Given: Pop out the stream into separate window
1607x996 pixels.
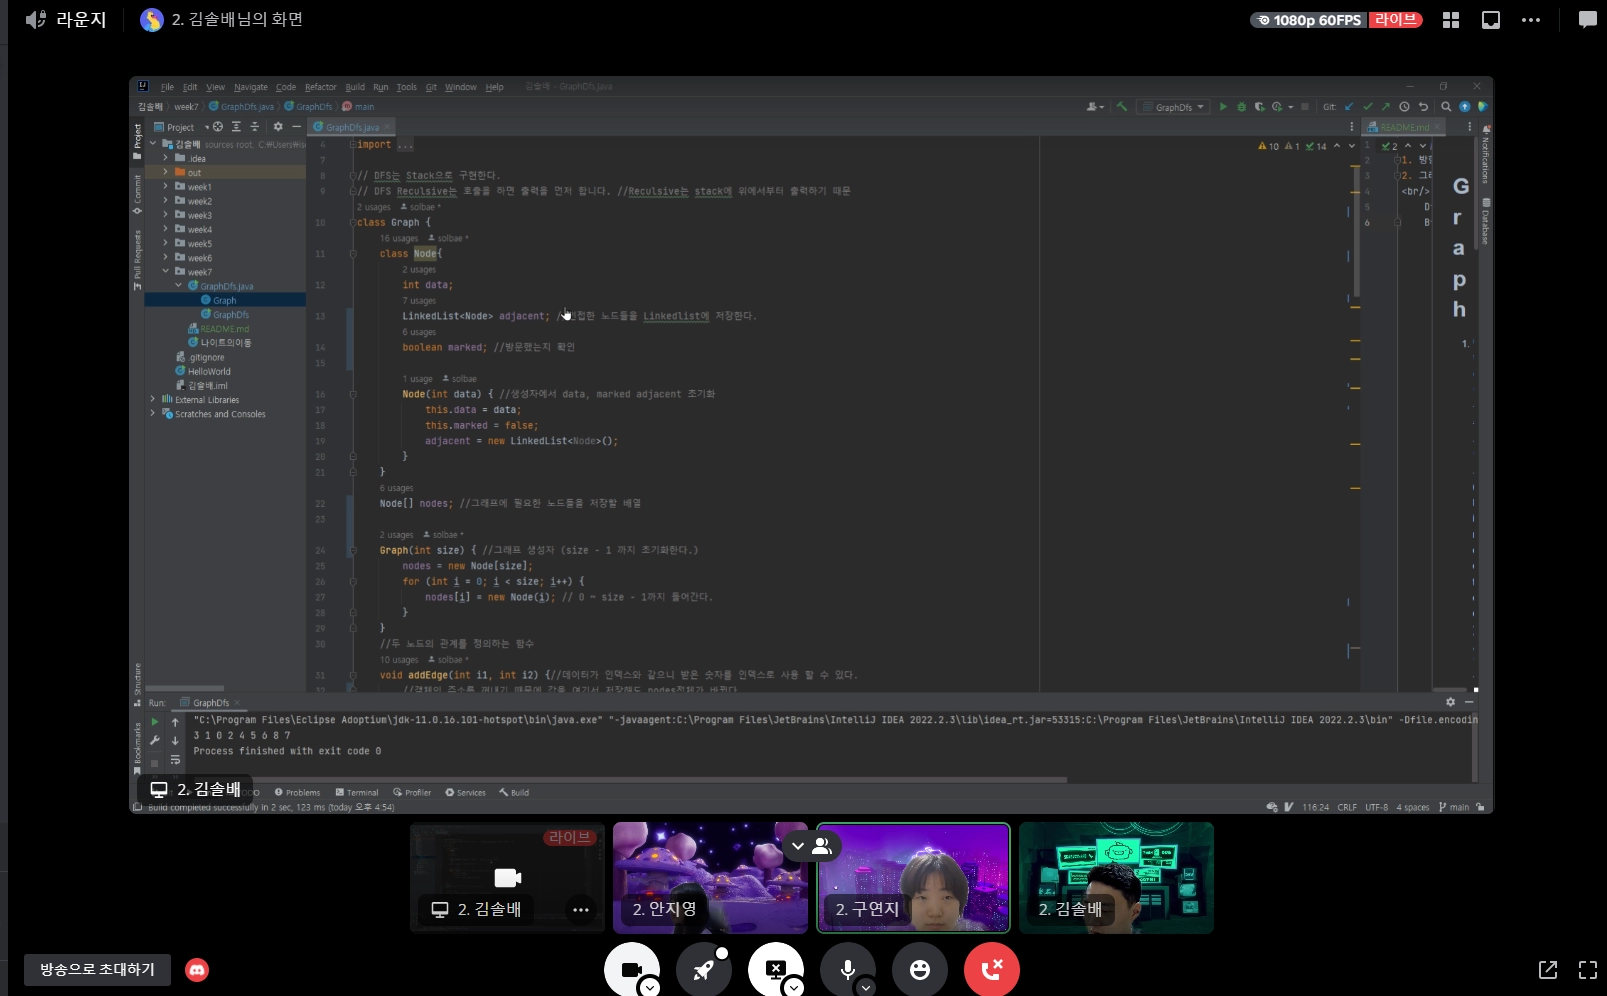Looking at the screenshot, I should click(1547, 969).
